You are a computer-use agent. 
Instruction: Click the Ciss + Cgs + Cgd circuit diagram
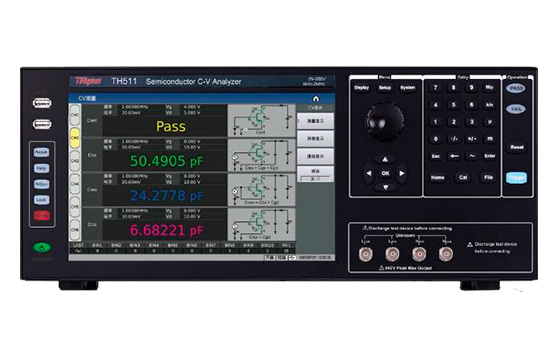pyautogui.click(x=262, y=155)
